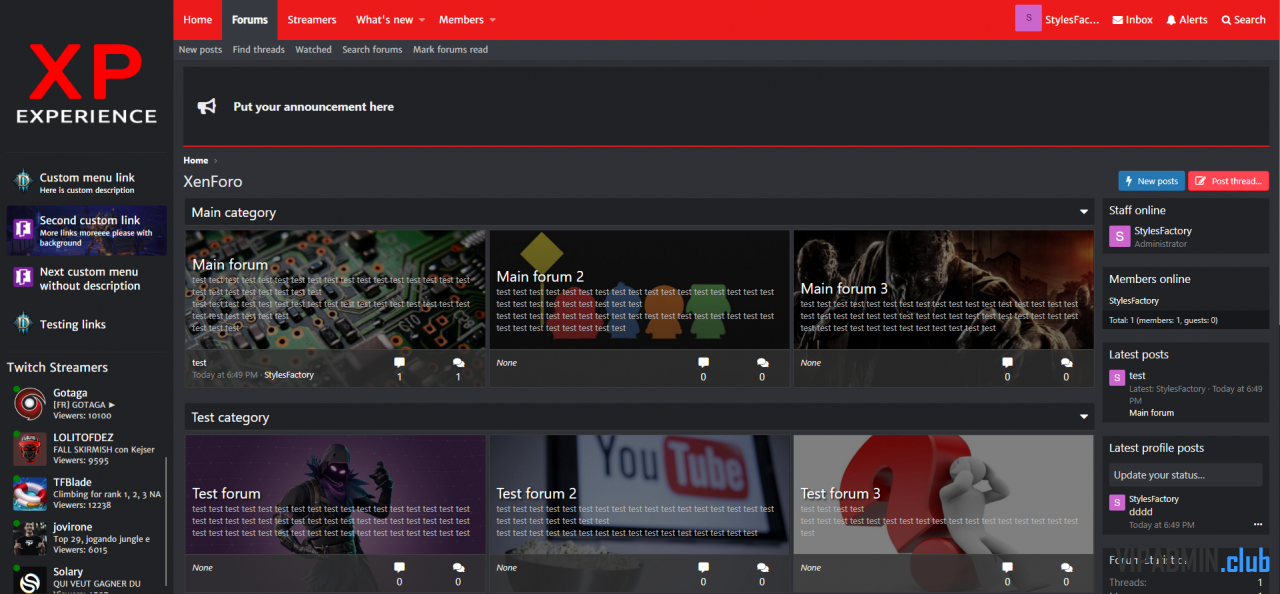Click Find threads sub-navigation link
This screenshot has width=1280, height=594.
pos(259,49)
